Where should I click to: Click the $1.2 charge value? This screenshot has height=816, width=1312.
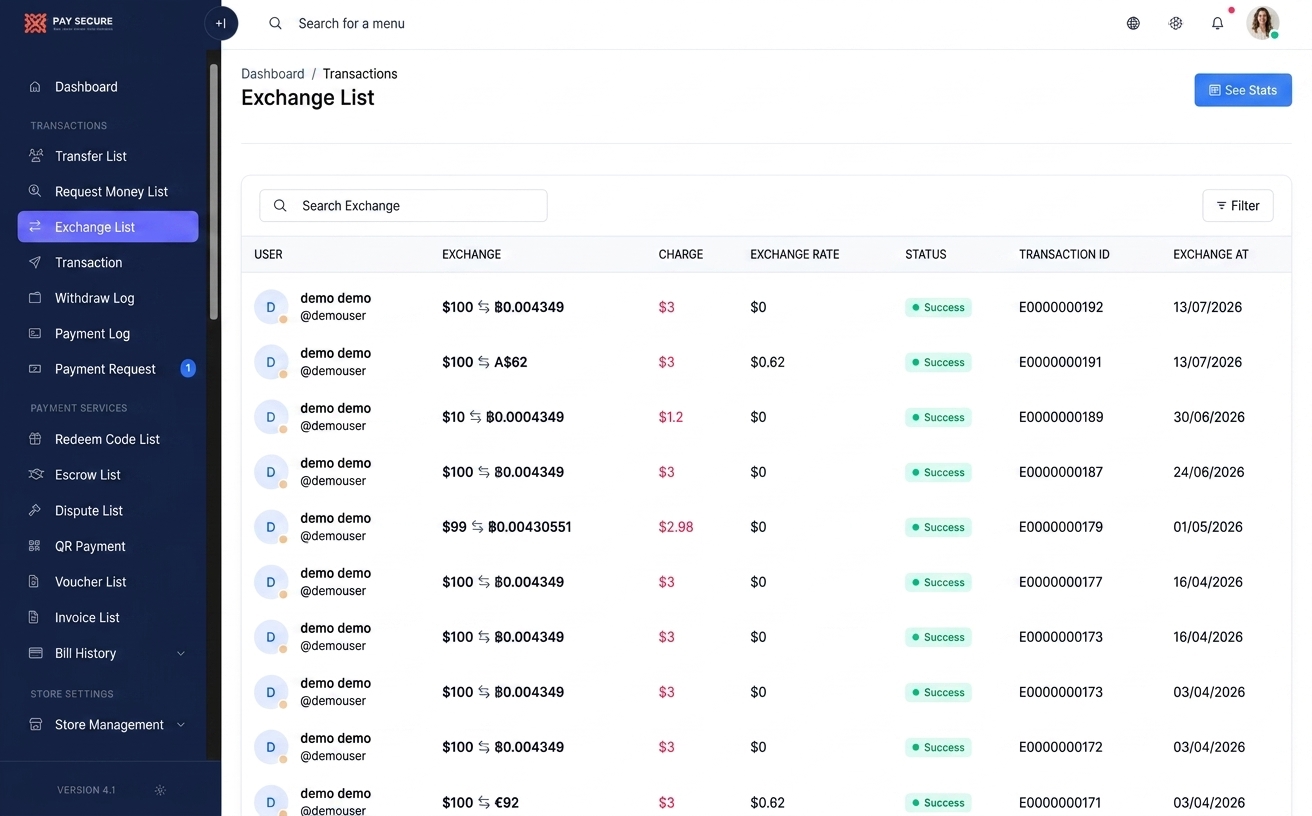(671, 417)
